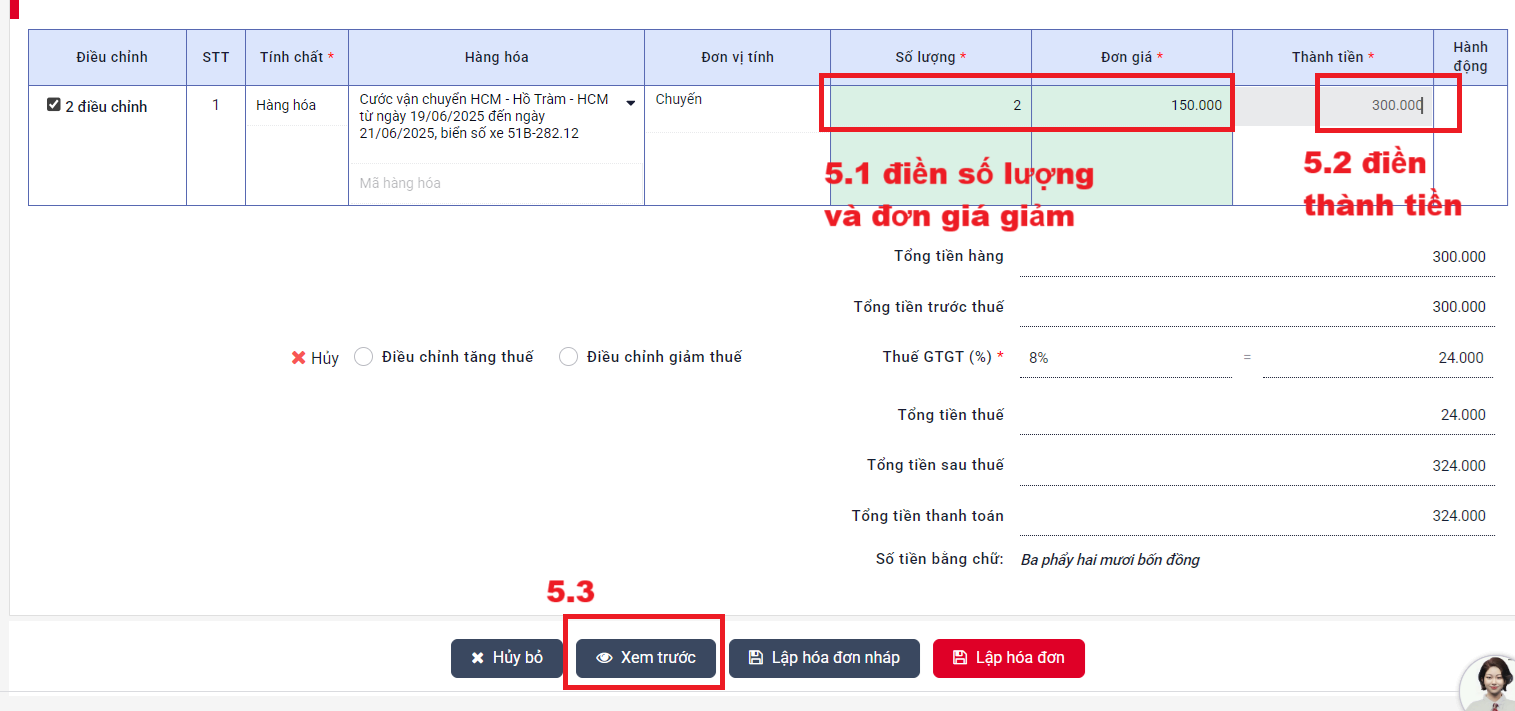1515x711 pixels.
Task: Select 'Điều chỉnh tăng thuế' radio button
Action: pos(364,357)
